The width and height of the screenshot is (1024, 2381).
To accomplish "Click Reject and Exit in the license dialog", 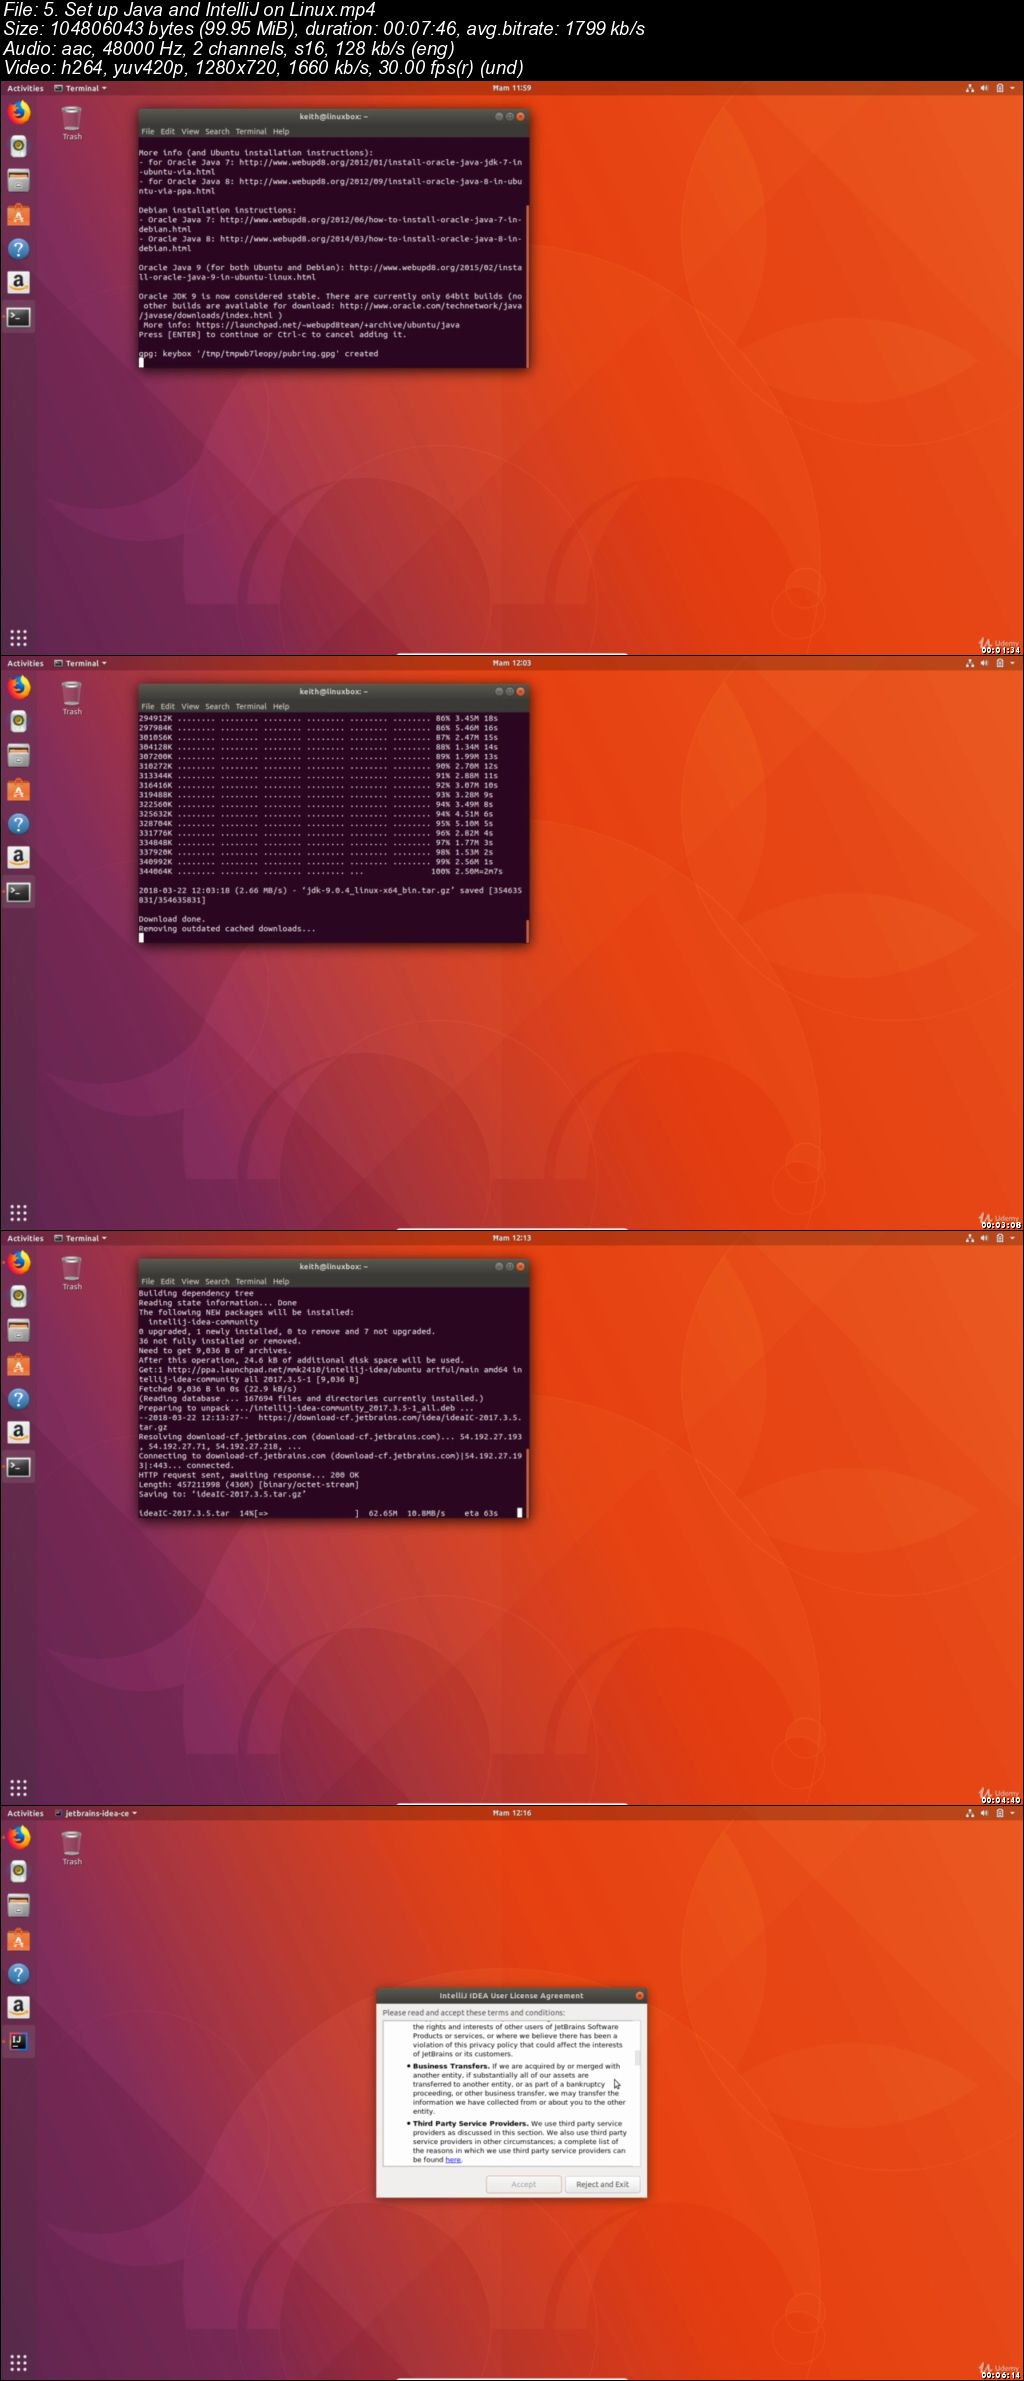I will [x=602, y=2184].
